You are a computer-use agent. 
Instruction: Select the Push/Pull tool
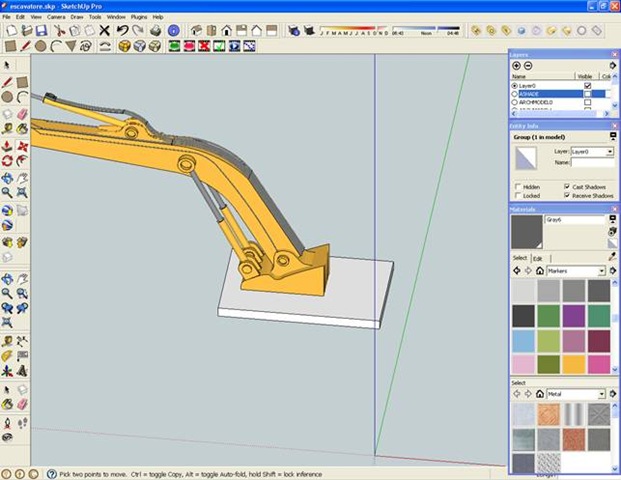[7, 146]
